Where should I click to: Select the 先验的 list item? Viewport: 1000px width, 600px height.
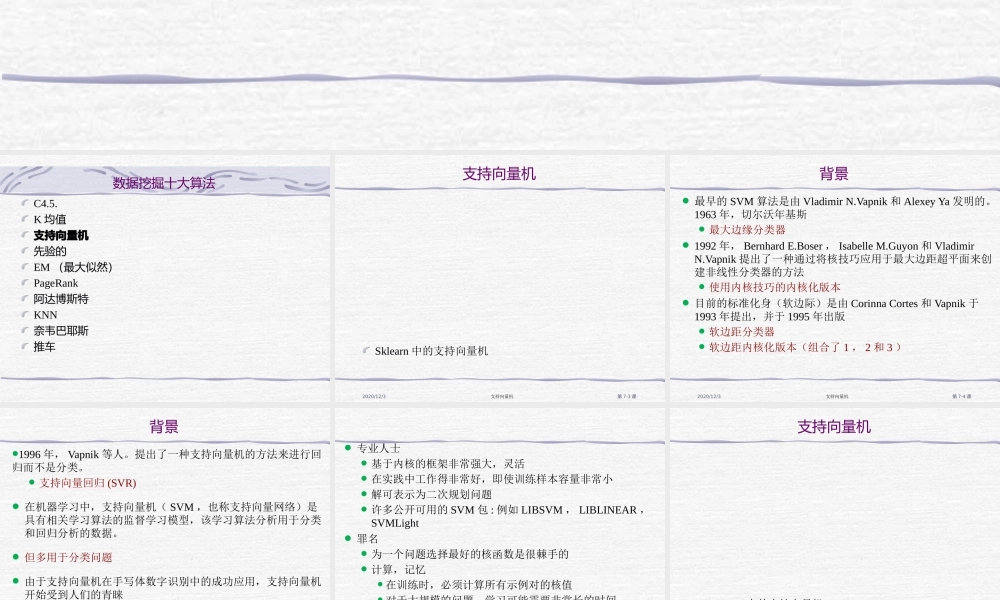50,251
